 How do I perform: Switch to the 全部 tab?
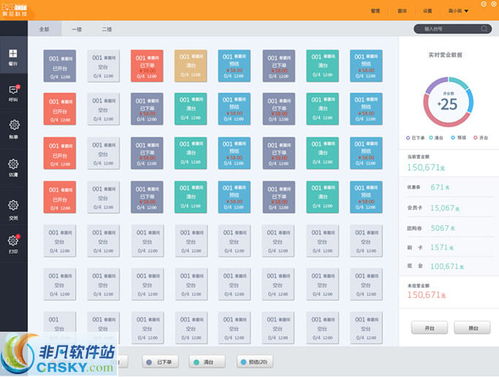(44, 29)
